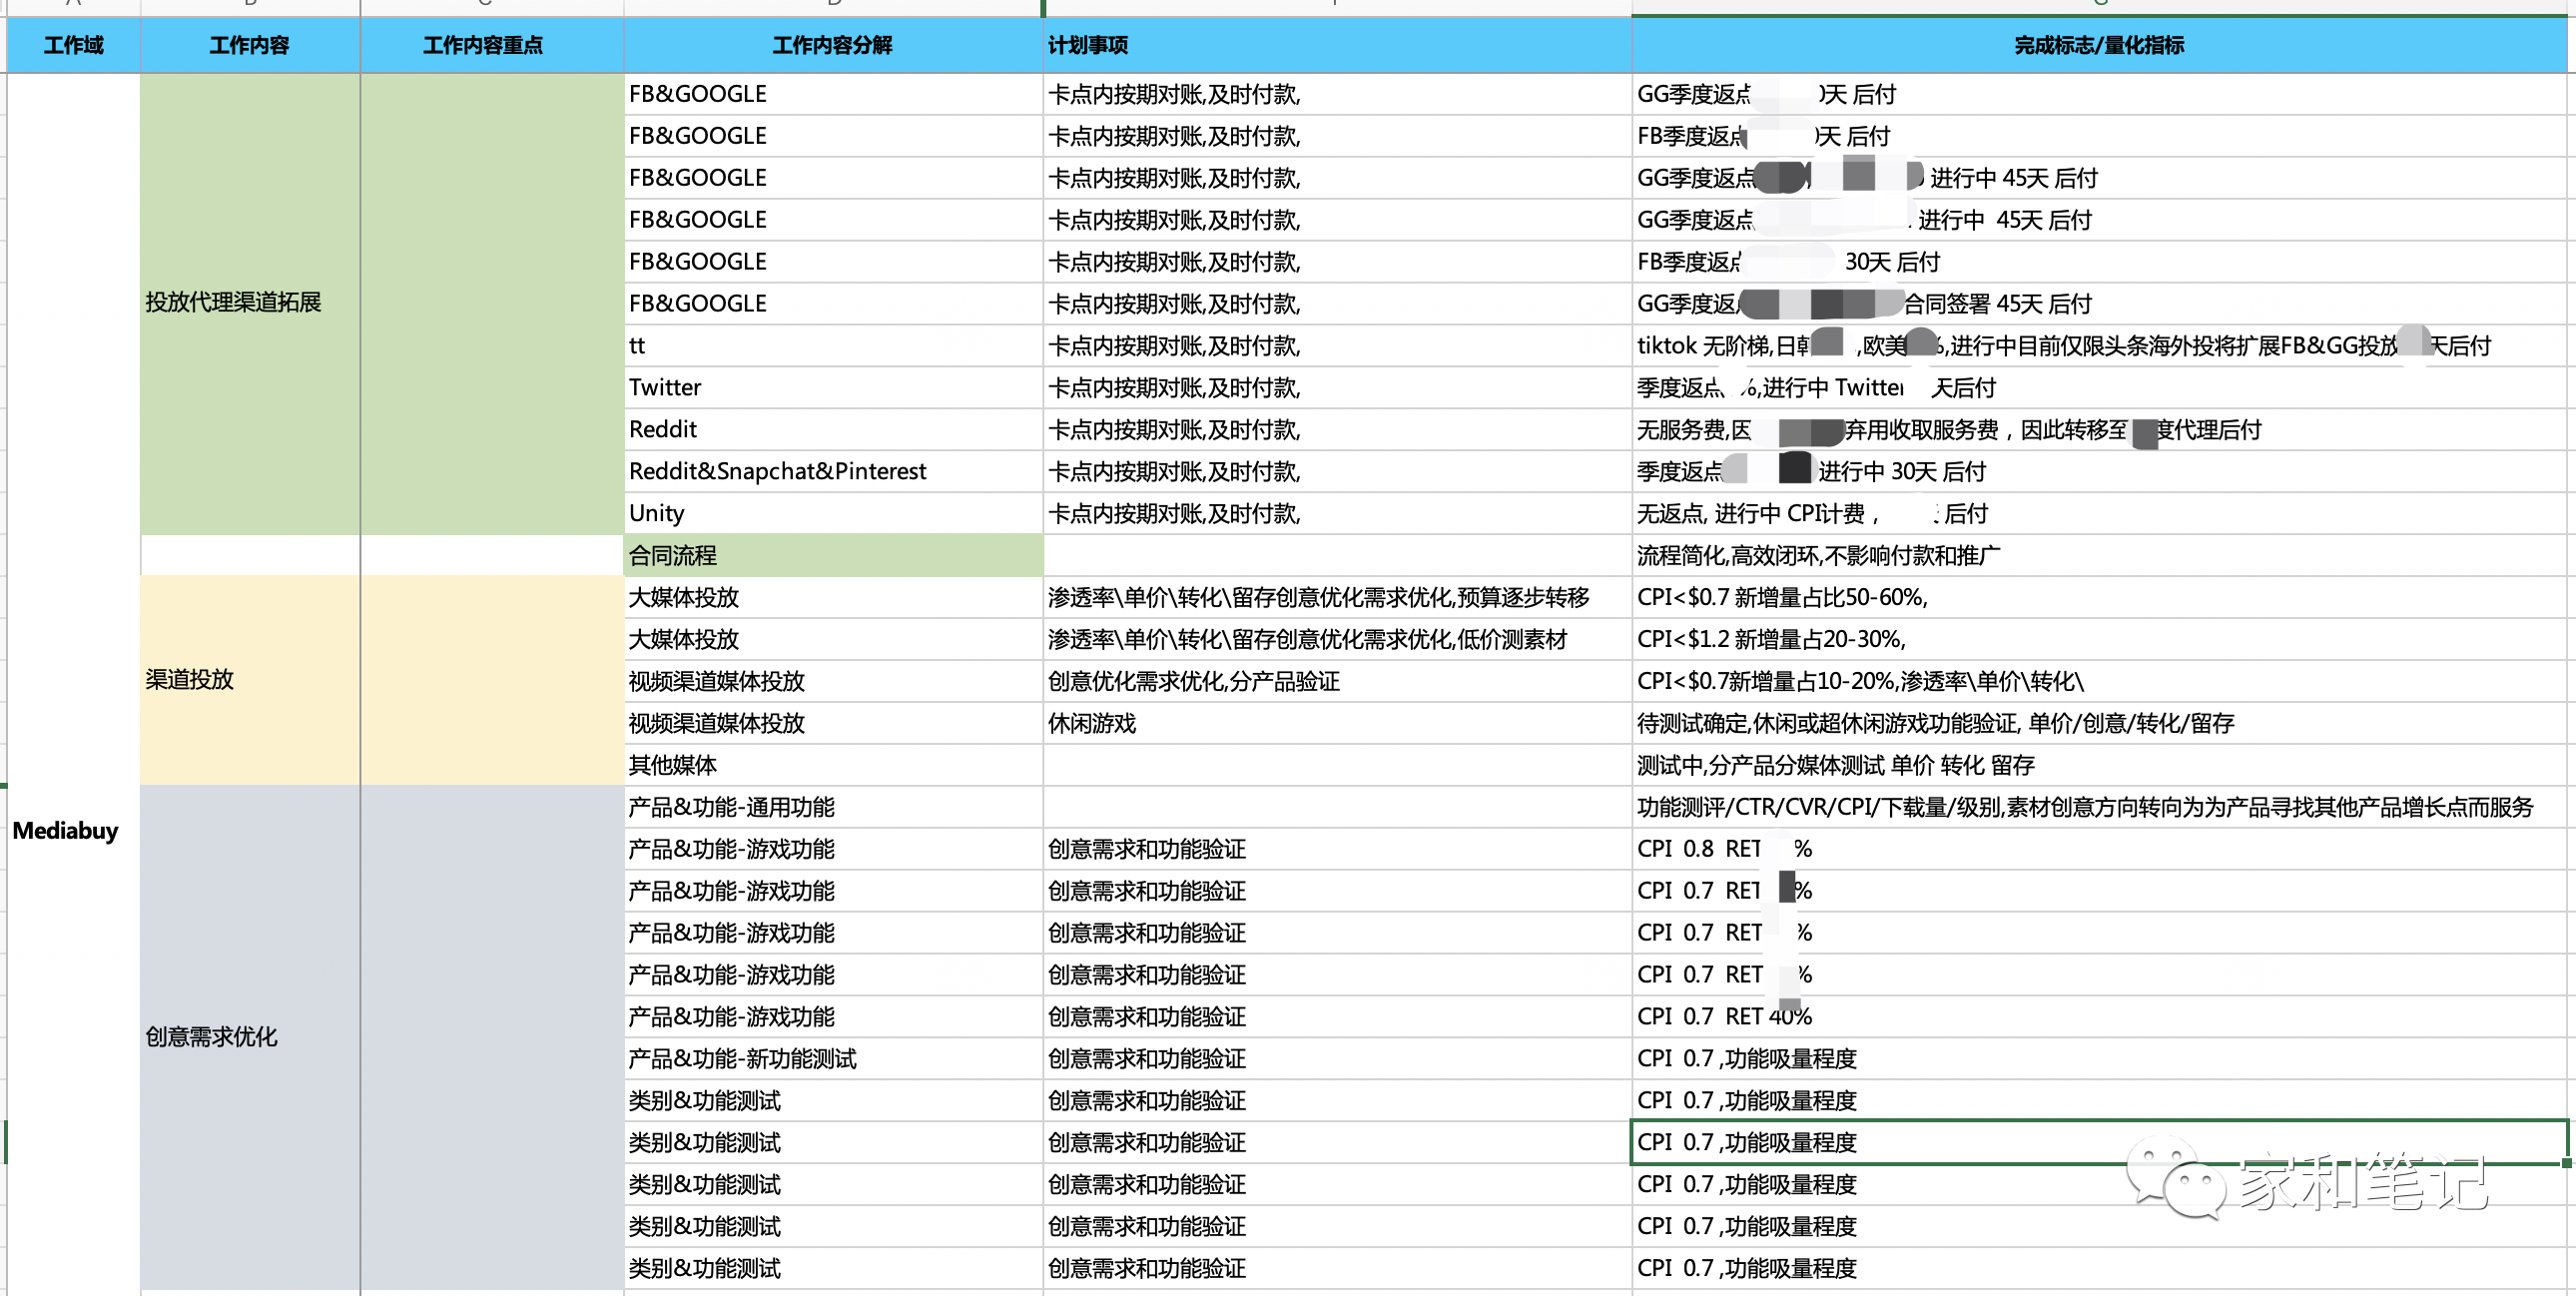Screen dimensions: 2576x1296
Task: Click the merged Mediabuy cell
Action: tap(64, 830)
